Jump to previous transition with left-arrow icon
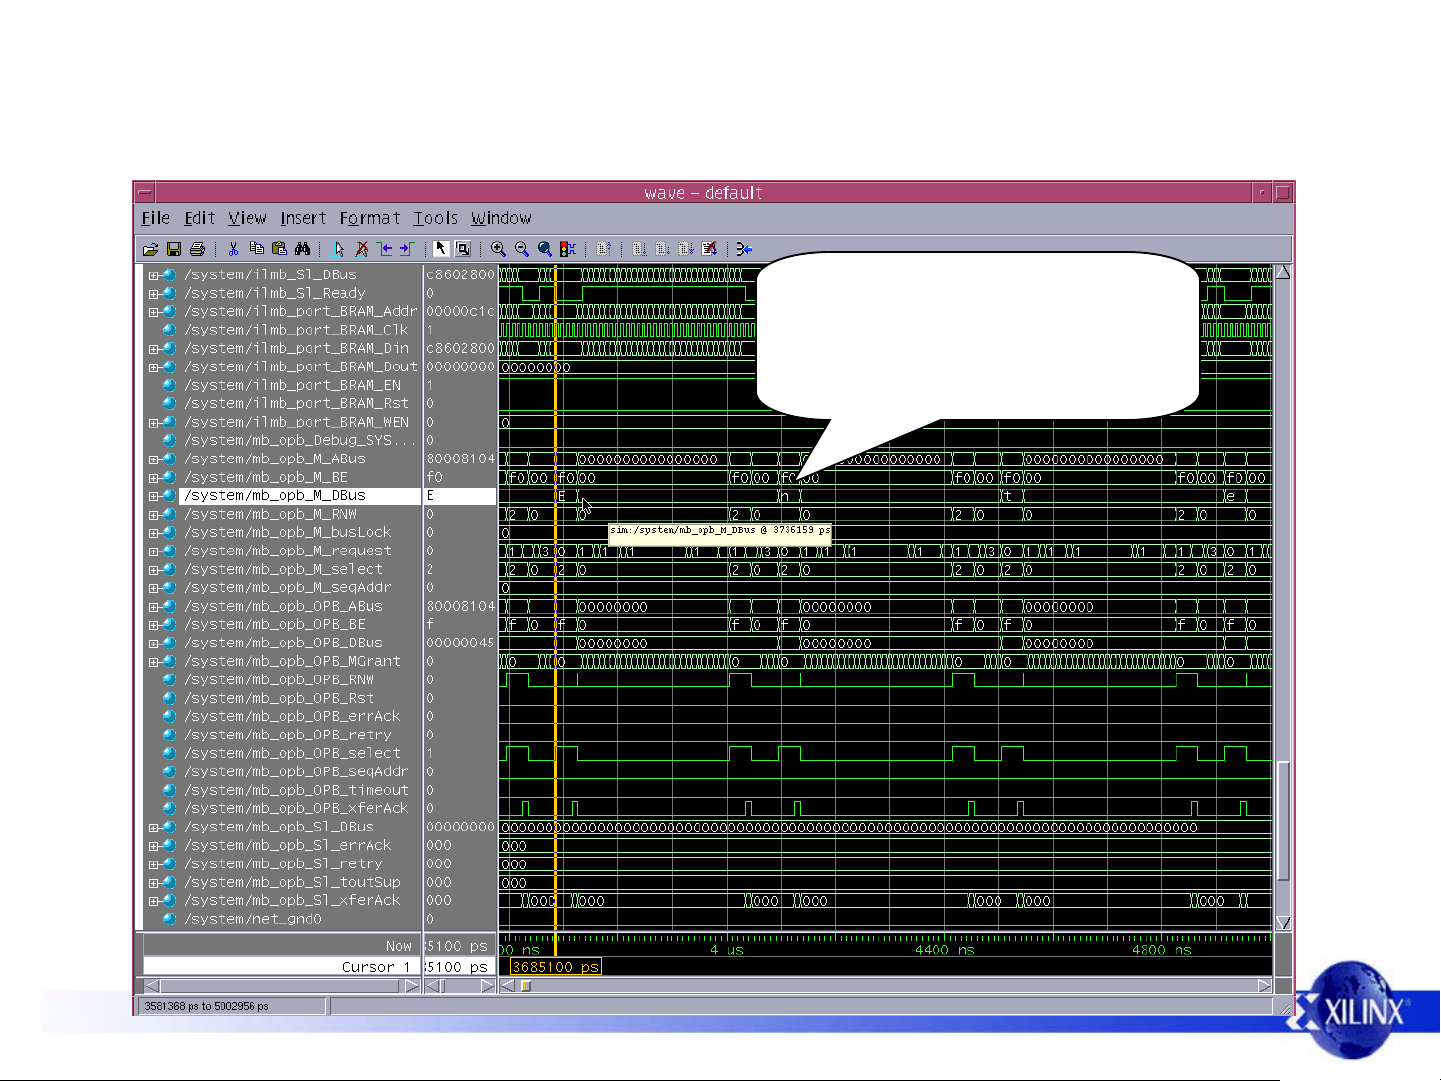This screenshot has height=1081, width=1441. (385, 249)
